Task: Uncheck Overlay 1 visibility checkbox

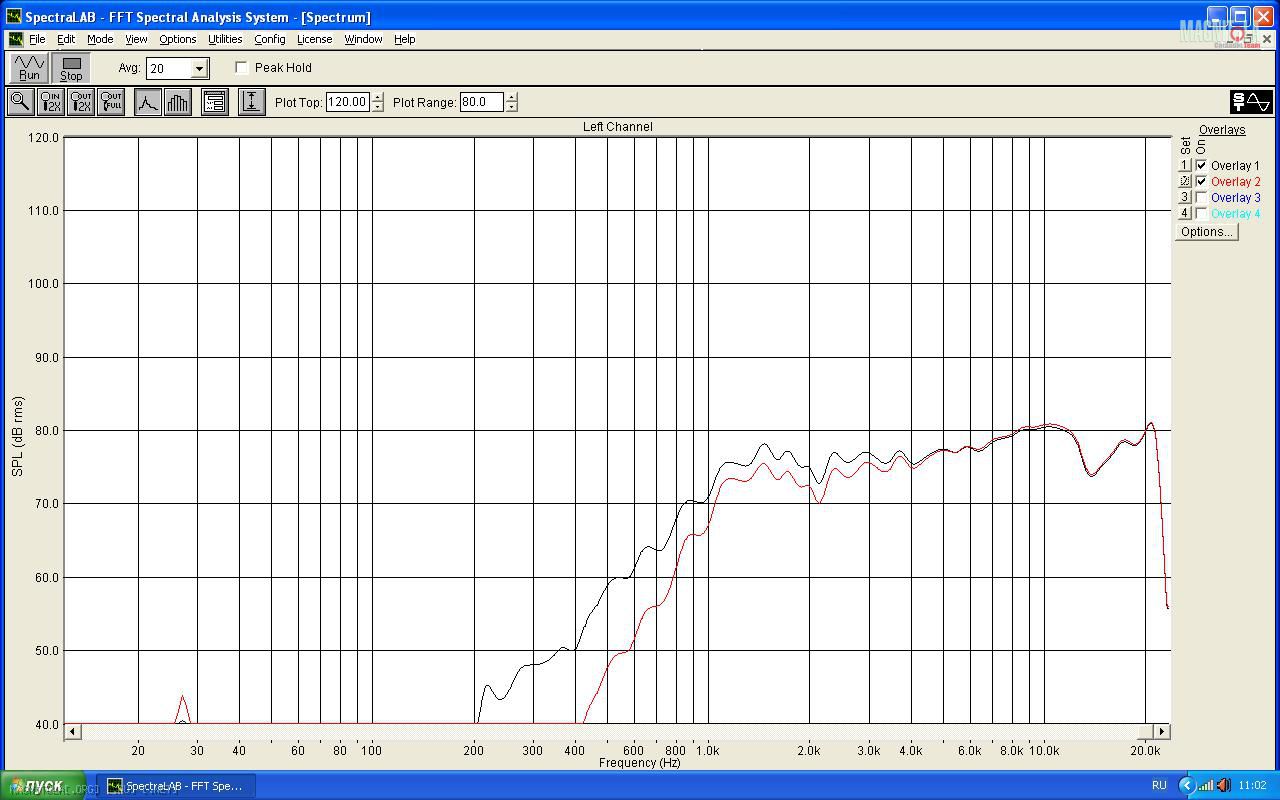Action: [1202, 166]
